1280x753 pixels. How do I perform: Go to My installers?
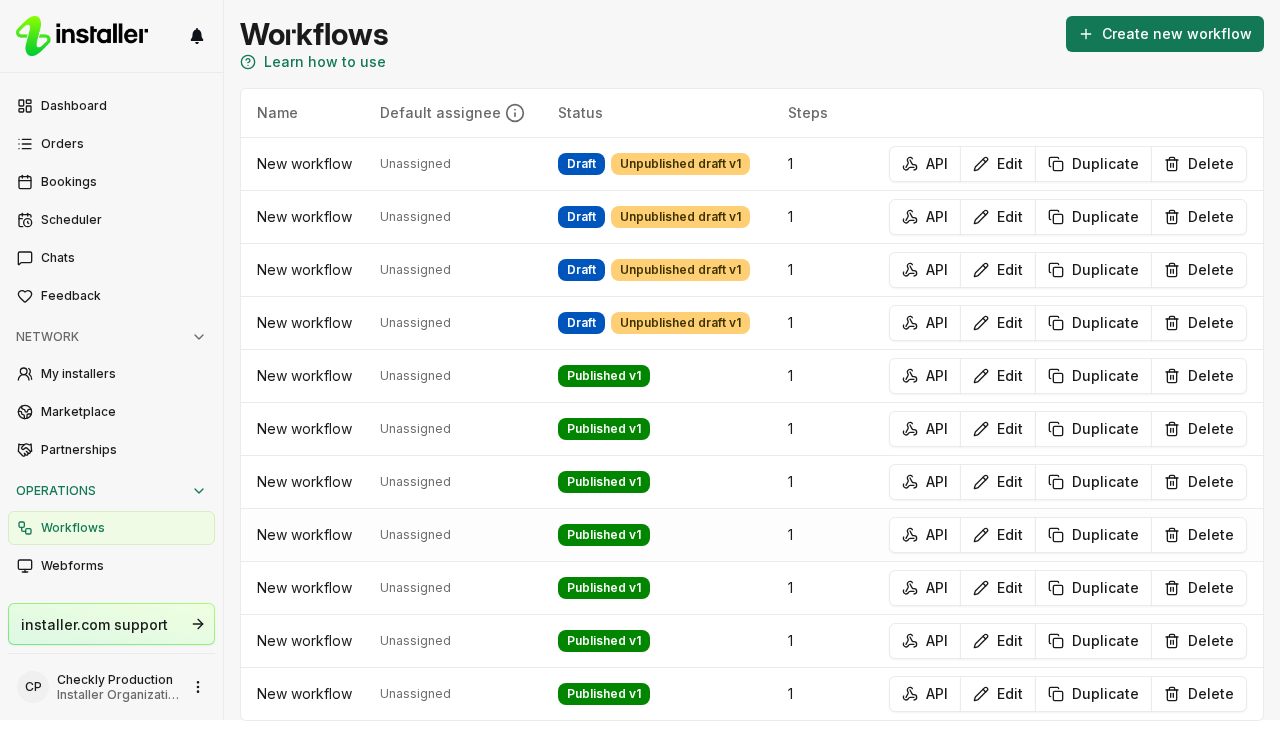click(111, 374)
